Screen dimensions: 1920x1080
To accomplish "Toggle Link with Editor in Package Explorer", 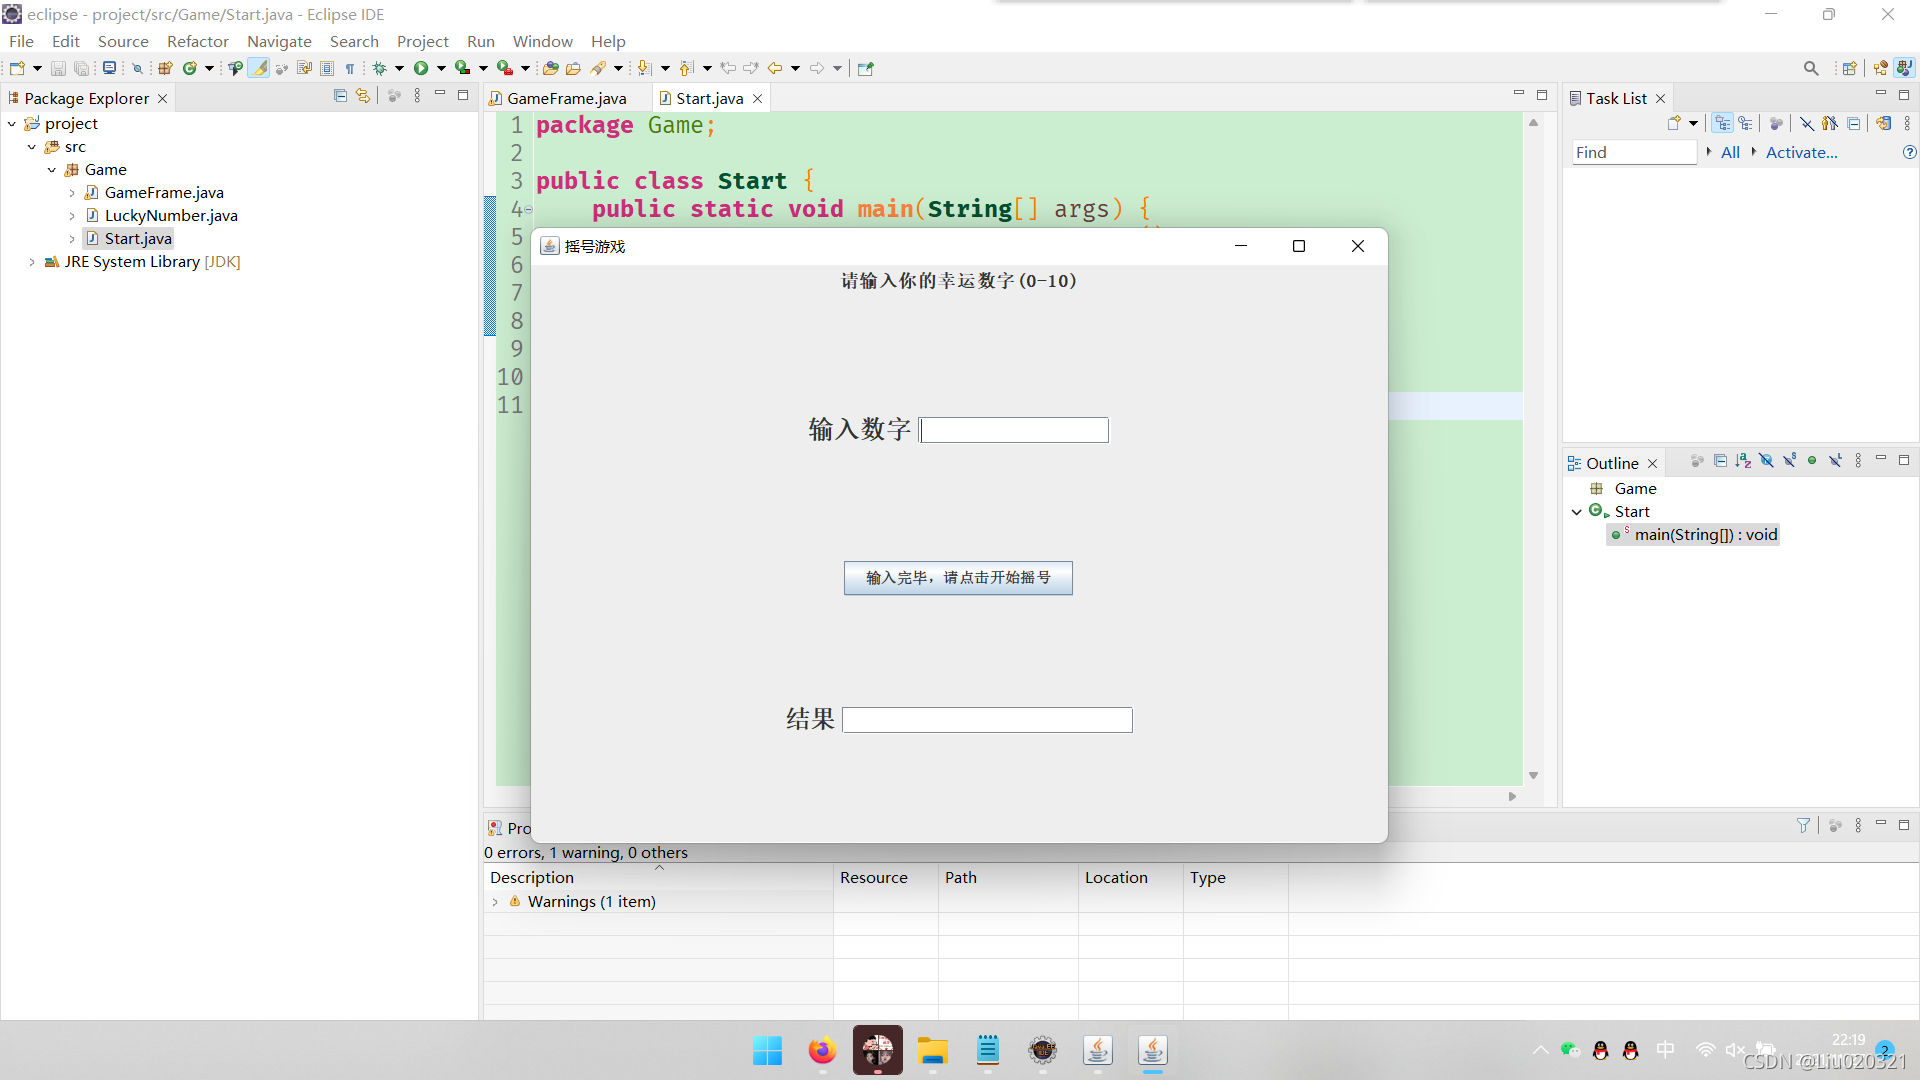I will point(363,96).
